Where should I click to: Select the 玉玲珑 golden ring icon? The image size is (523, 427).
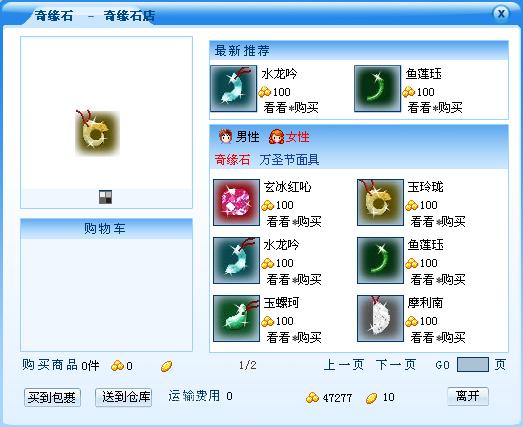click(x=380, y=202)
